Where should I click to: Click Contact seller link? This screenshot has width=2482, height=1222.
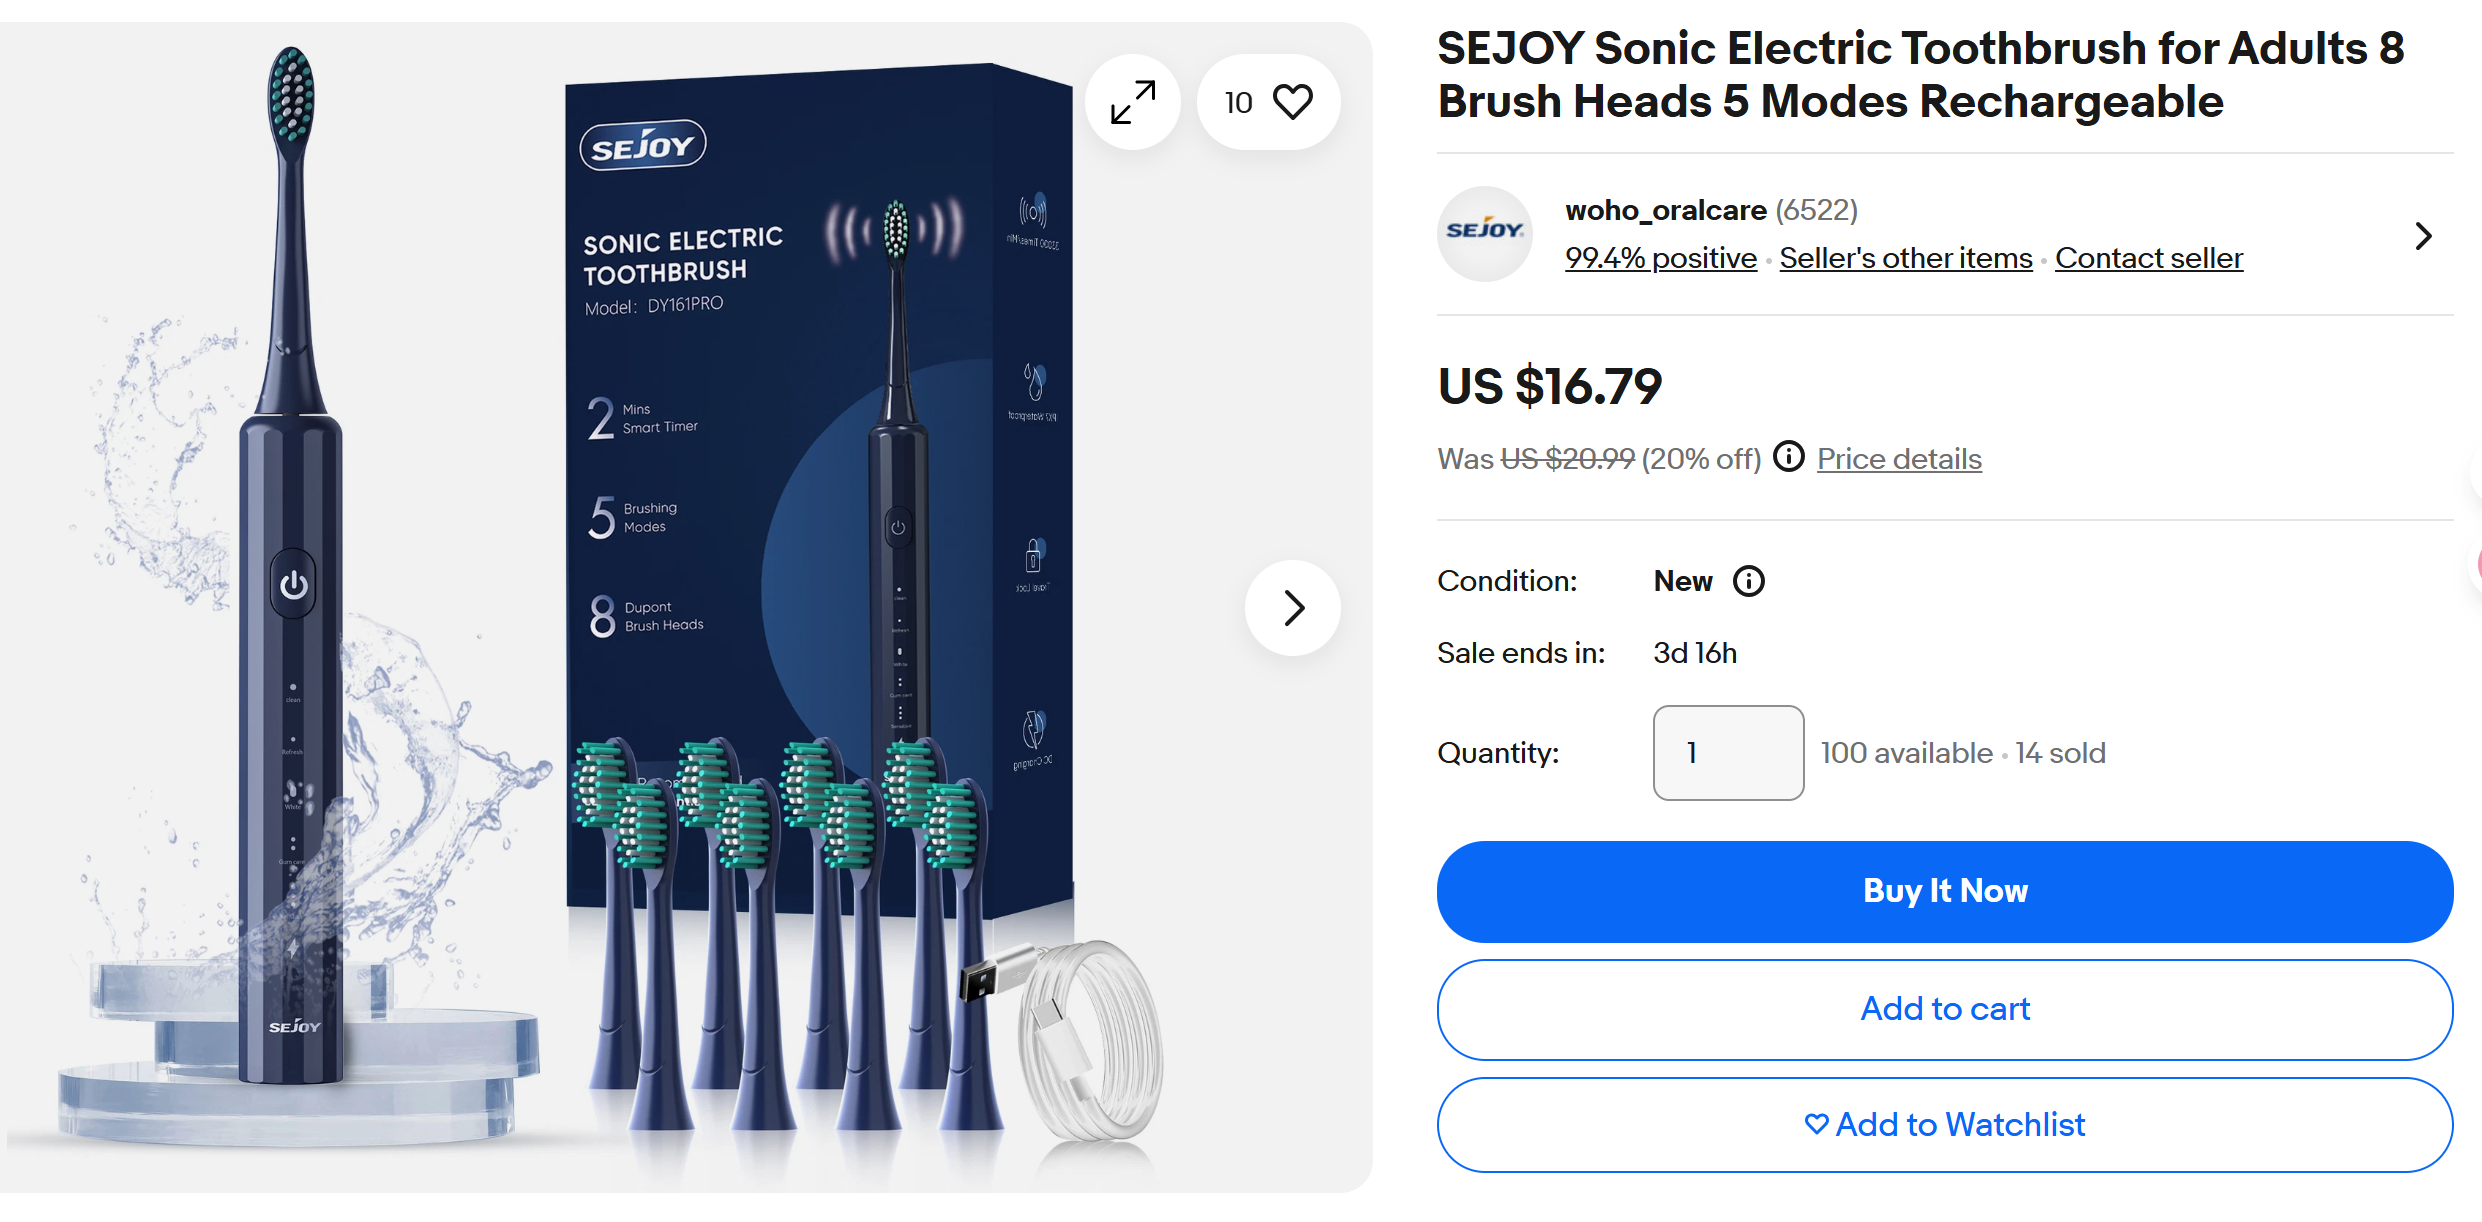coord(2149,258)
